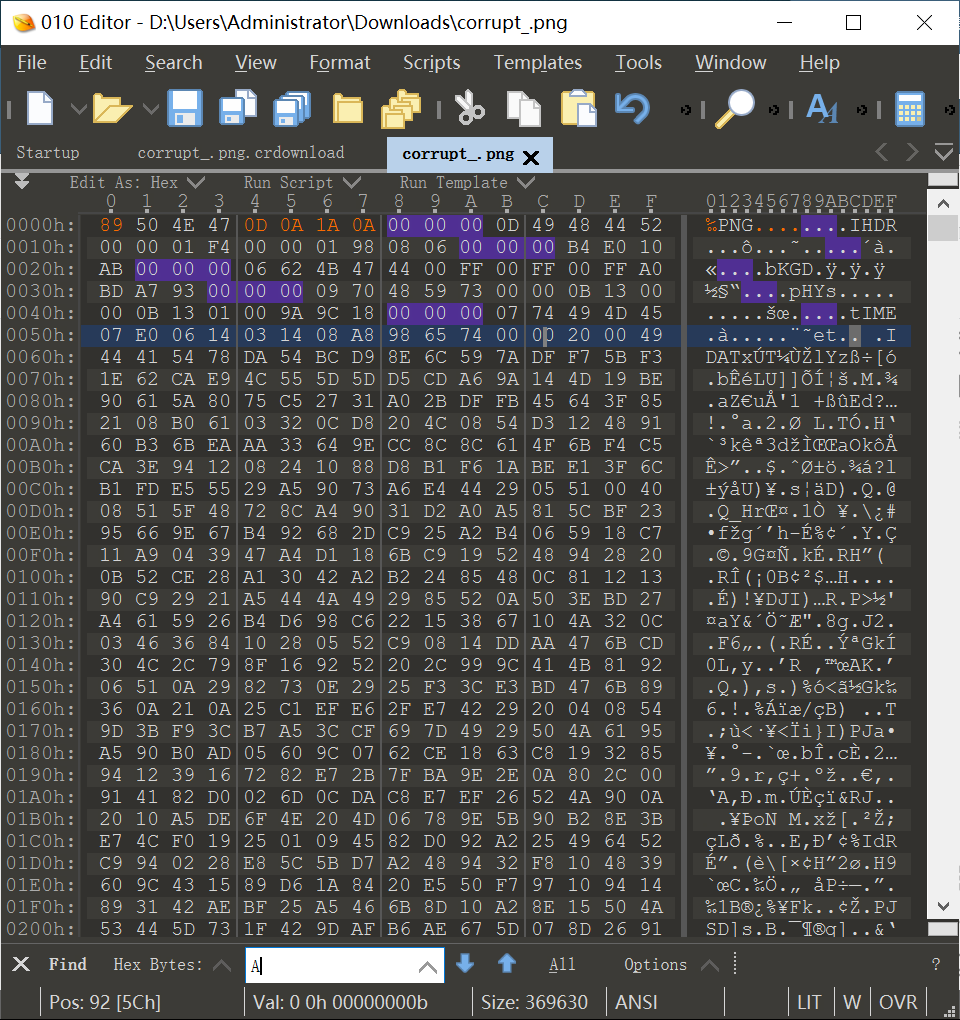The image size is (960, 1020).
Task: Click the Calculator icon
Action: tap(909, 109)
